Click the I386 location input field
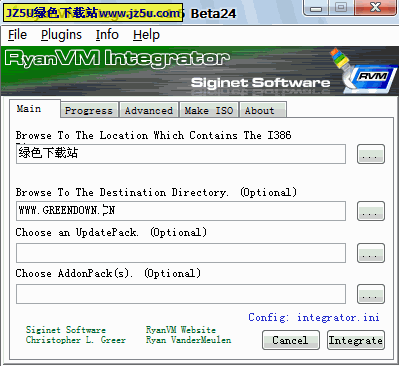Image resolution: width=399 pixels, height=366 pixels. click(x=181, y=154)
